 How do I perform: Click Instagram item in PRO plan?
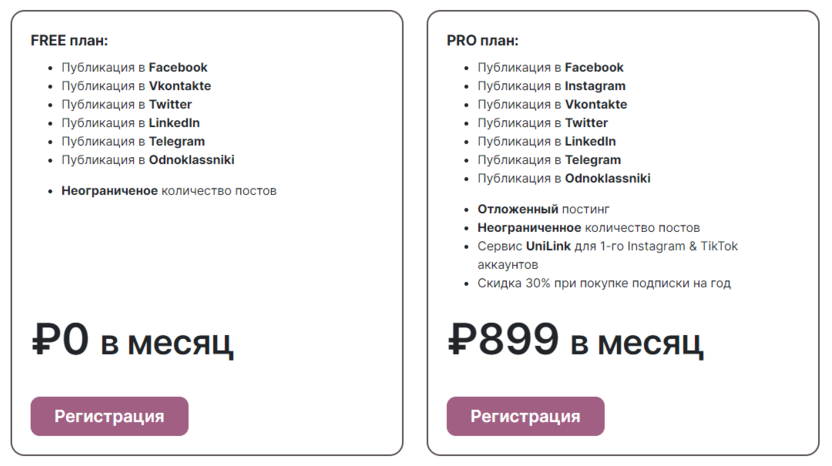point(551,86)
